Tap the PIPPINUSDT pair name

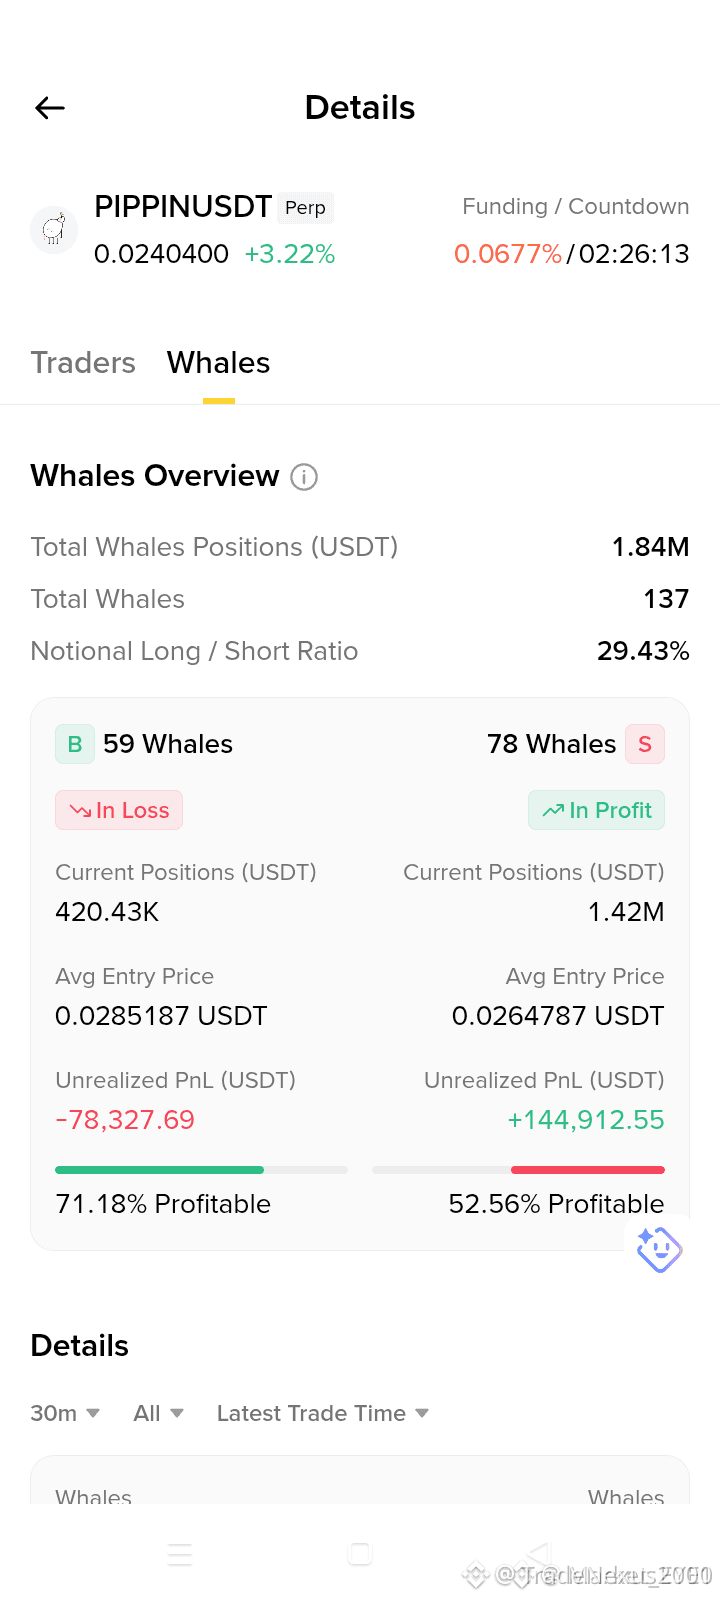click(183, 207)
